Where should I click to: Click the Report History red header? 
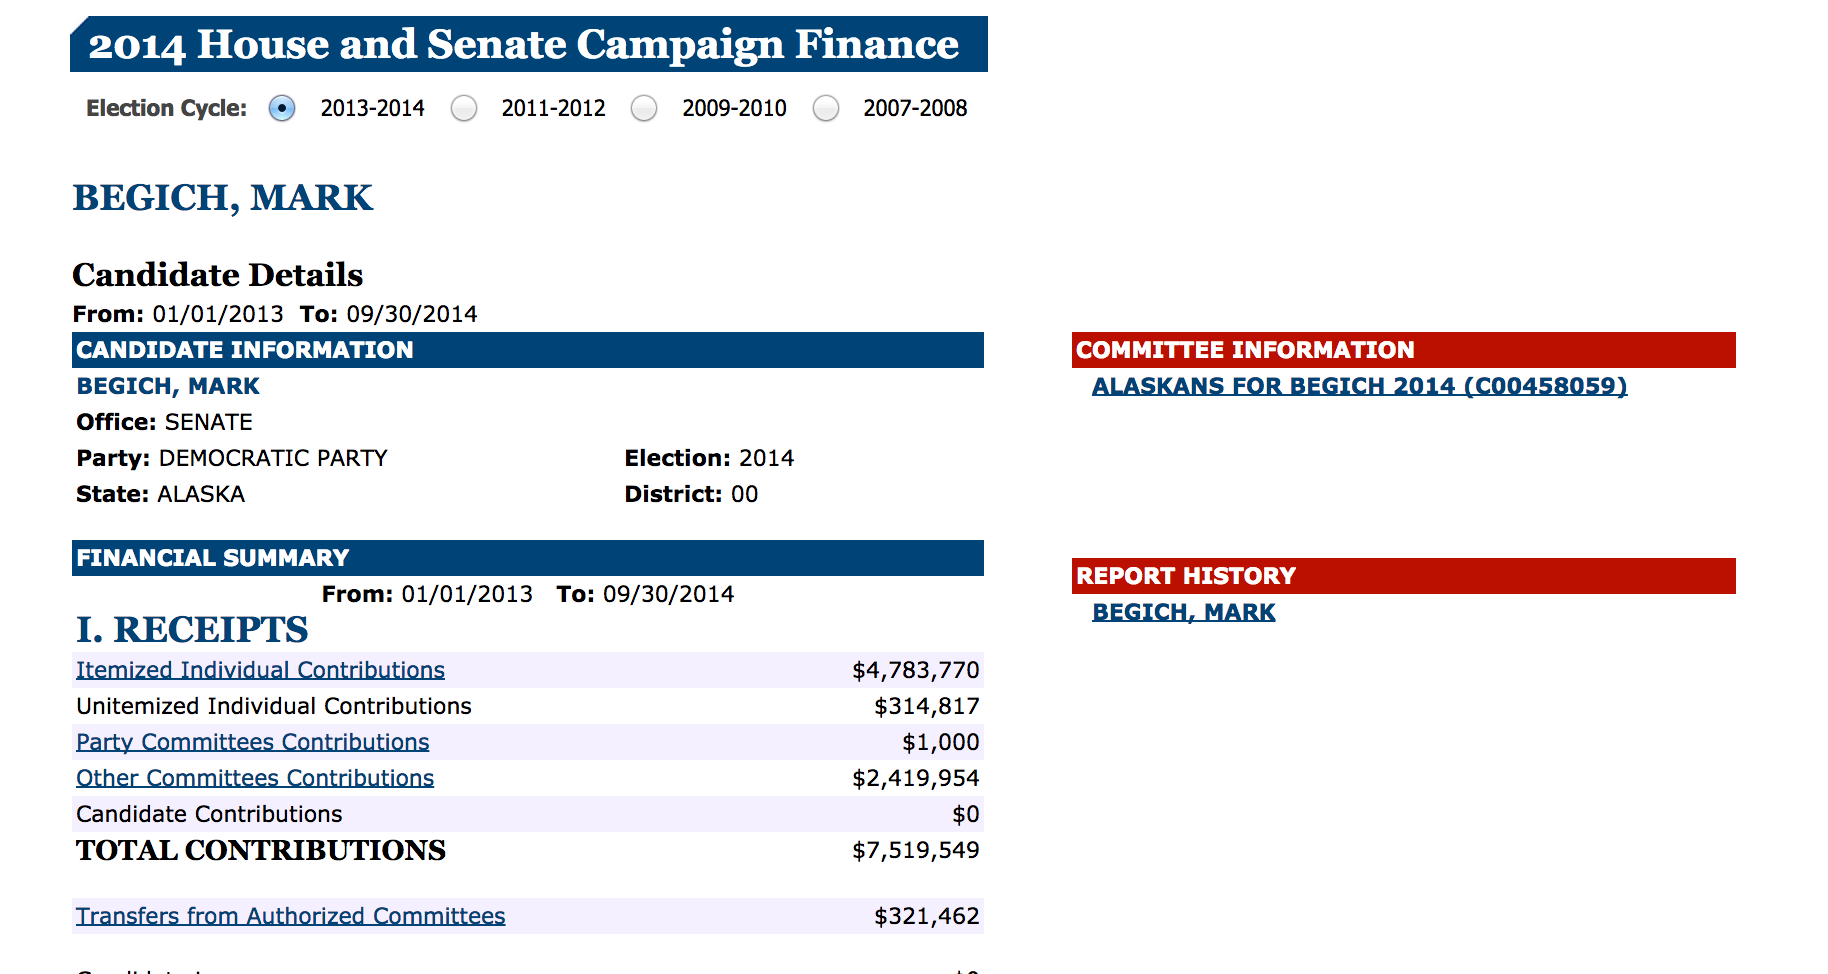[x=1404, y=576]
